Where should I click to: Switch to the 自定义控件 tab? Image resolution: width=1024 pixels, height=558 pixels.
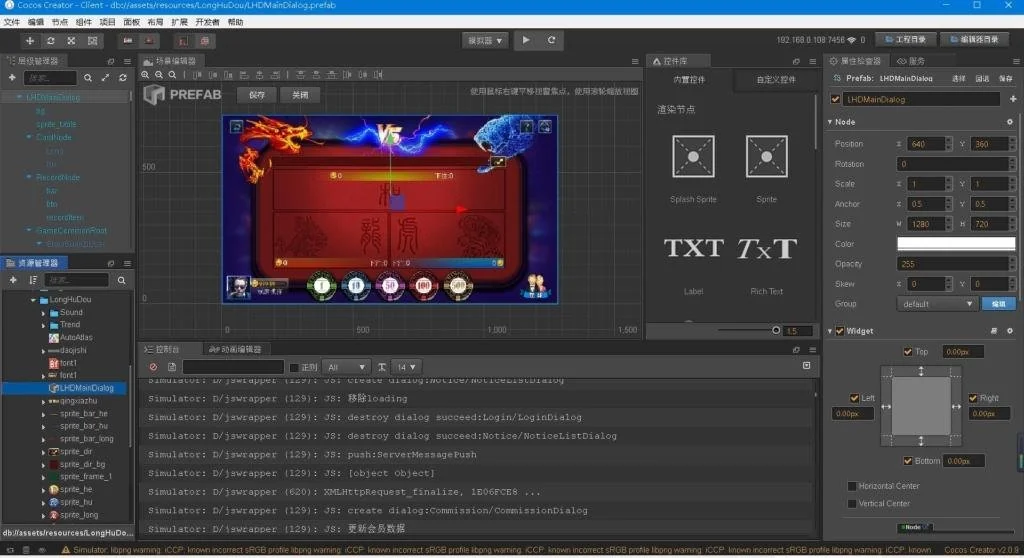pyautogui.click(x=775, y=80)
